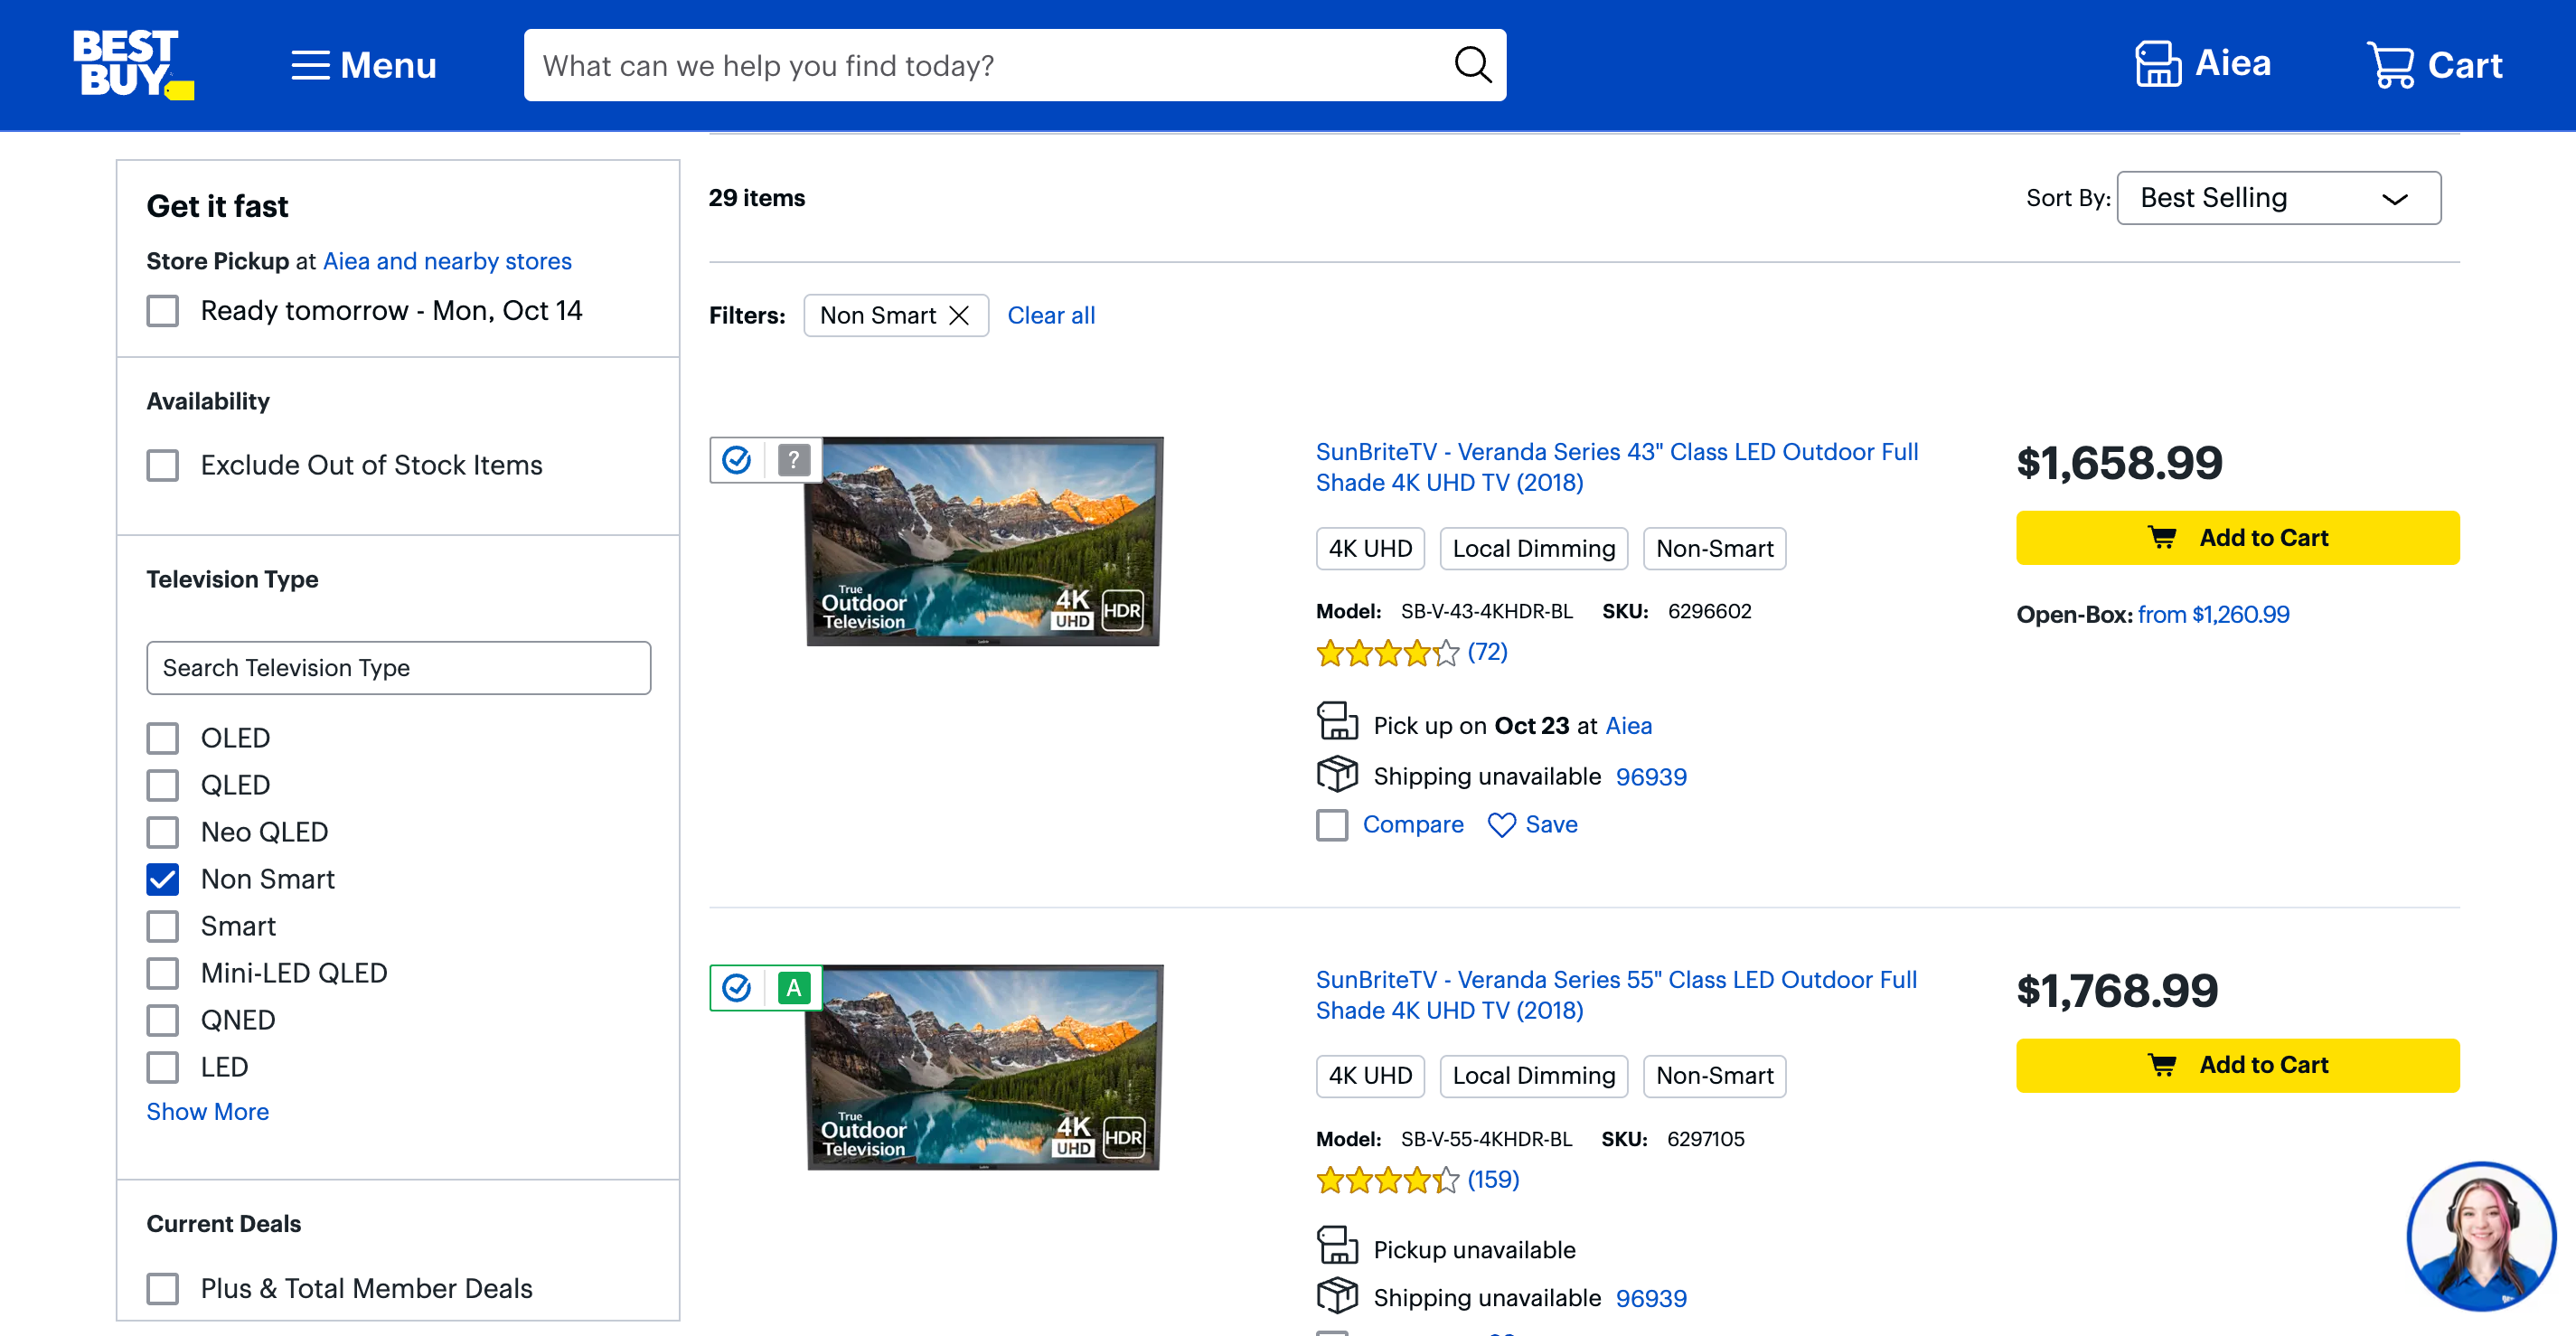
Task: Click Clear all active filters link
Action: 1051,314
